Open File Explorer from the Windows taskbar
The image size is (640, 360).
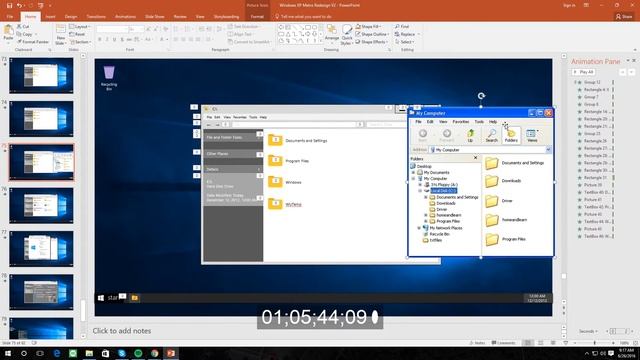point(89,353)
